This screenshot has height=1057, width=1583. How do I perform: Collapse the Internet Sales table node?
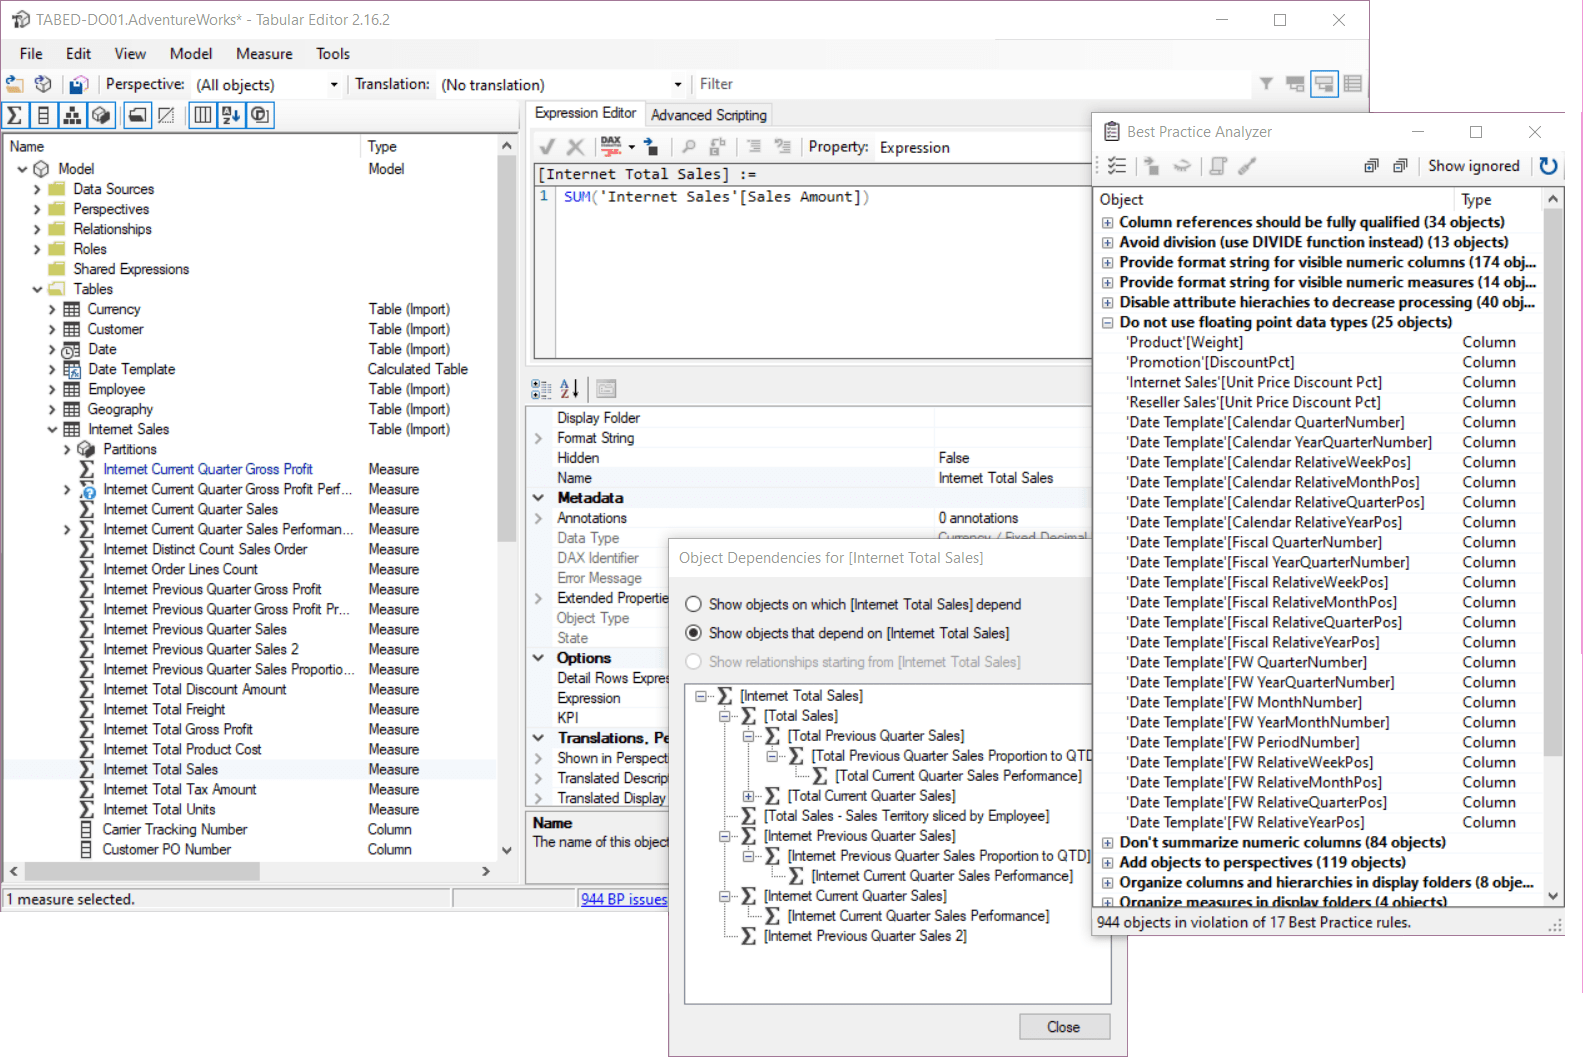pos(52,429)
